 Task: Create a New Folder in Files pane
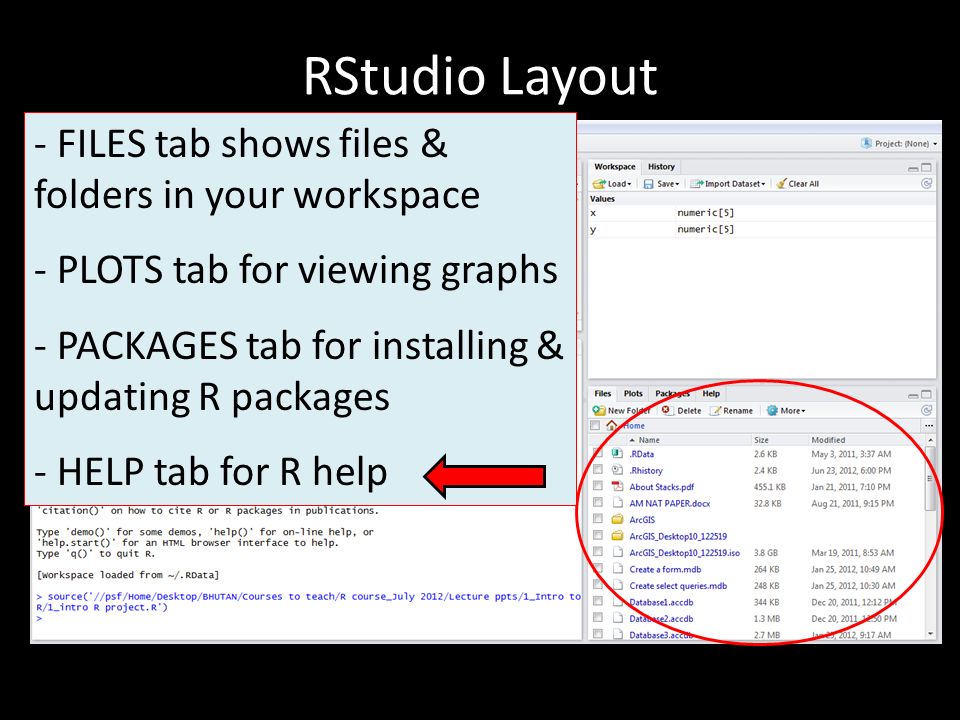click(x=621, y=411)
